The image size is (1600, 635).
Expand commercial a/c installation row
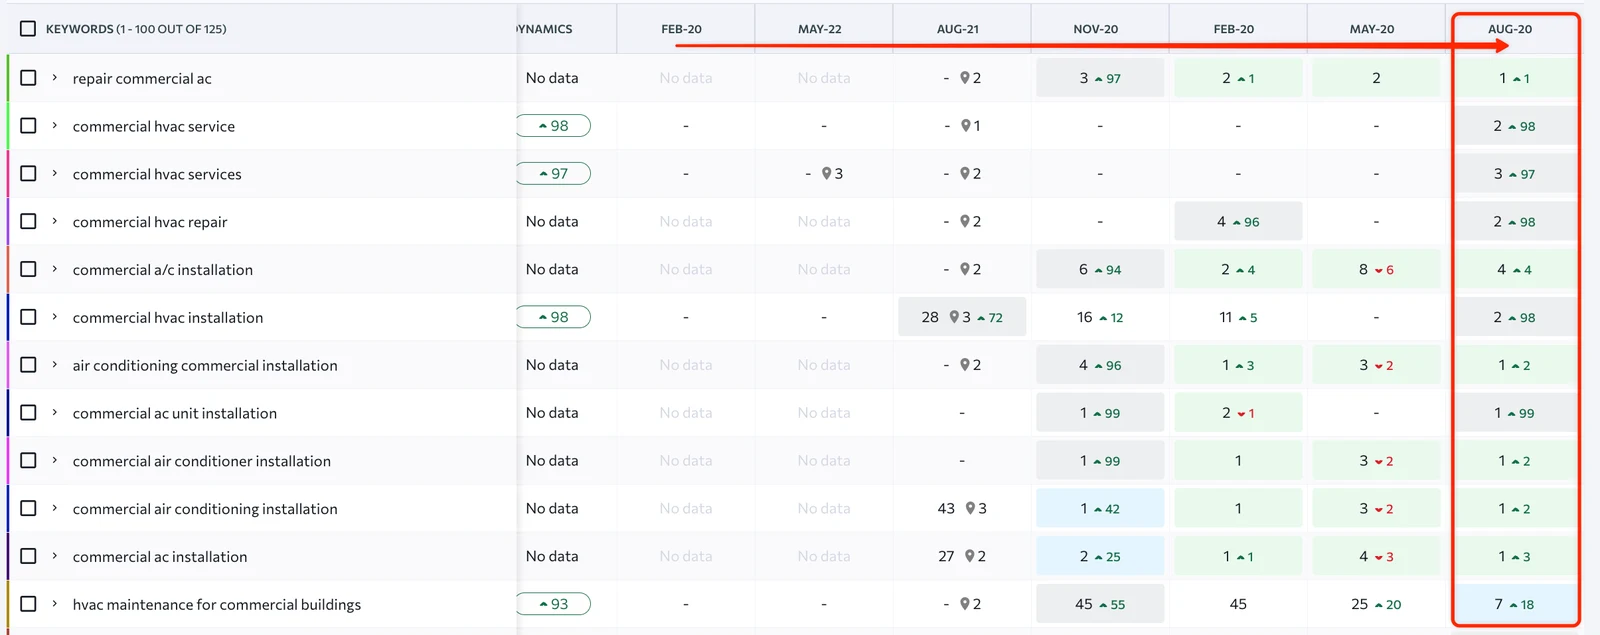(55, 269)
